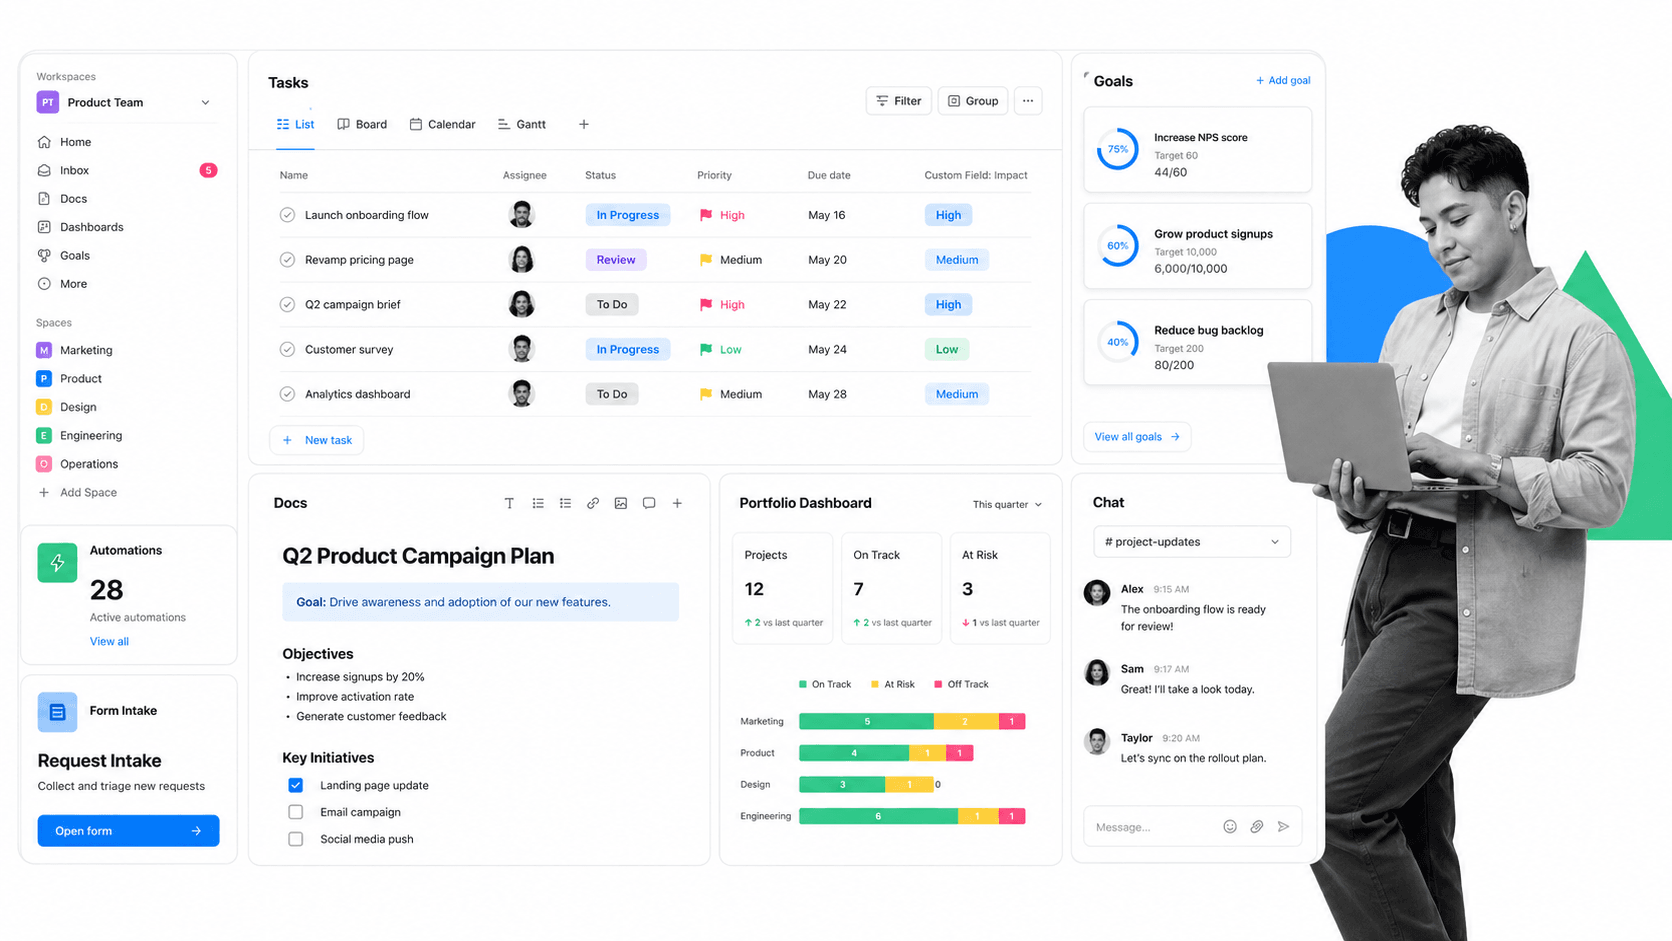Click Add Space plus icon

44,492
